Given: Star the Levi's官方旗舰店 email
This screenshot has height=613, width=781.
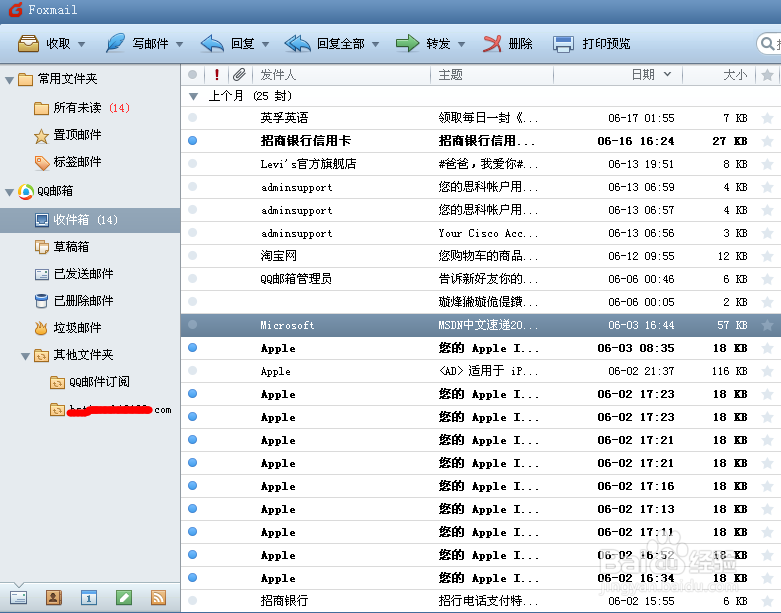Looking at the screenshot, I should pyautogui.click(x=768, y=164).
